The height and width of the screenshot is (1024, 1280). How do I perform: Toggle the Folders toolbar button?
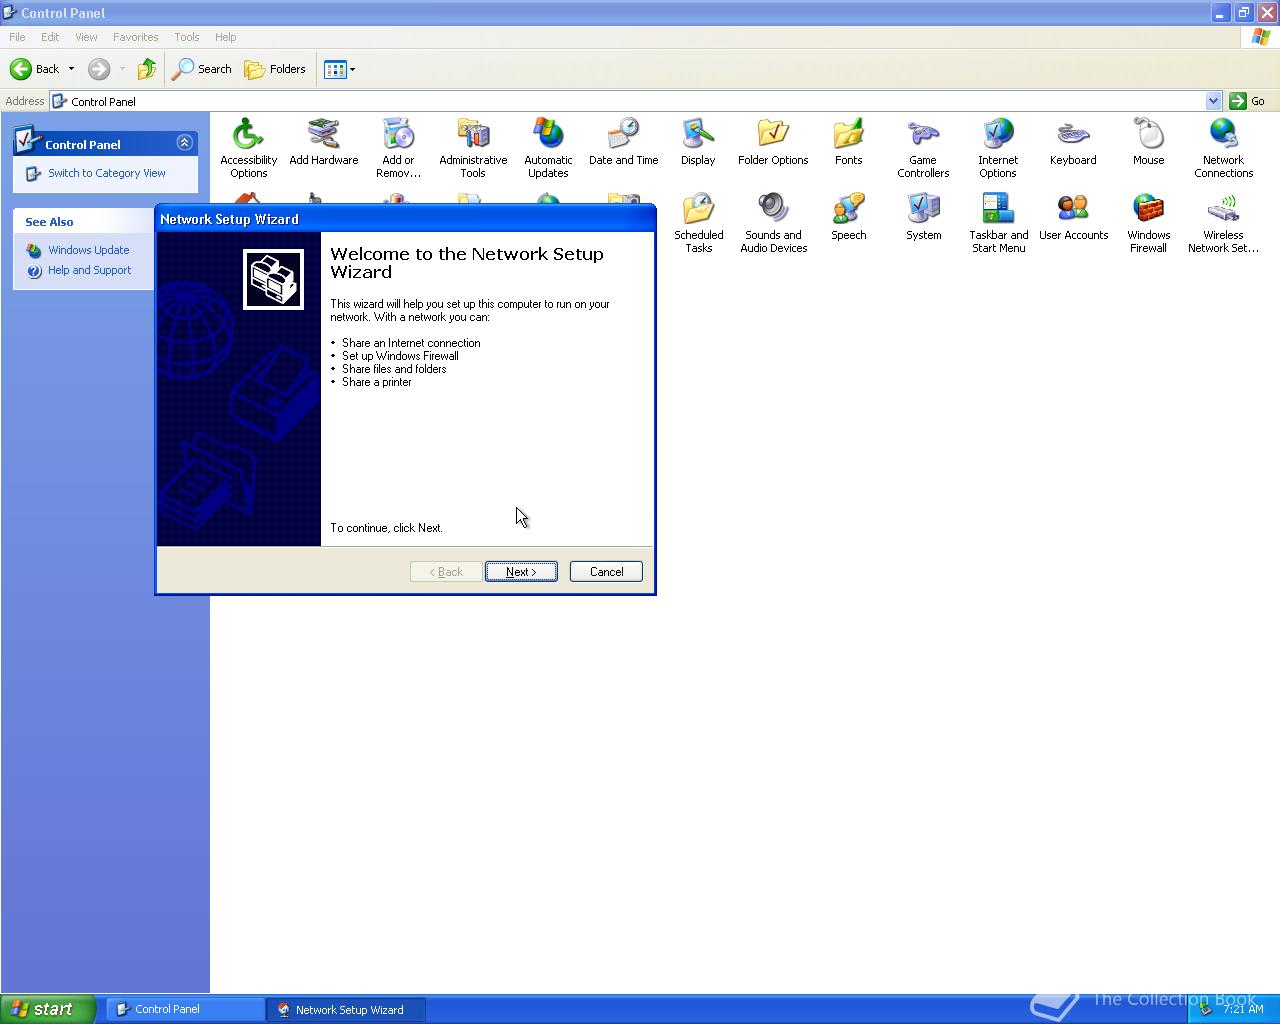(x=275, y=69)
